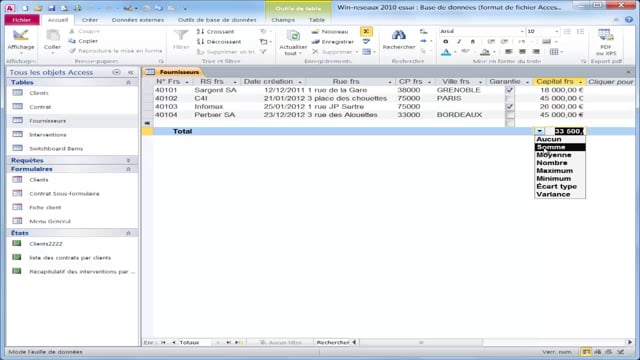This screenshot has height=360, width=640.
Task: Open the Interventions table
Action: (48, 135)
